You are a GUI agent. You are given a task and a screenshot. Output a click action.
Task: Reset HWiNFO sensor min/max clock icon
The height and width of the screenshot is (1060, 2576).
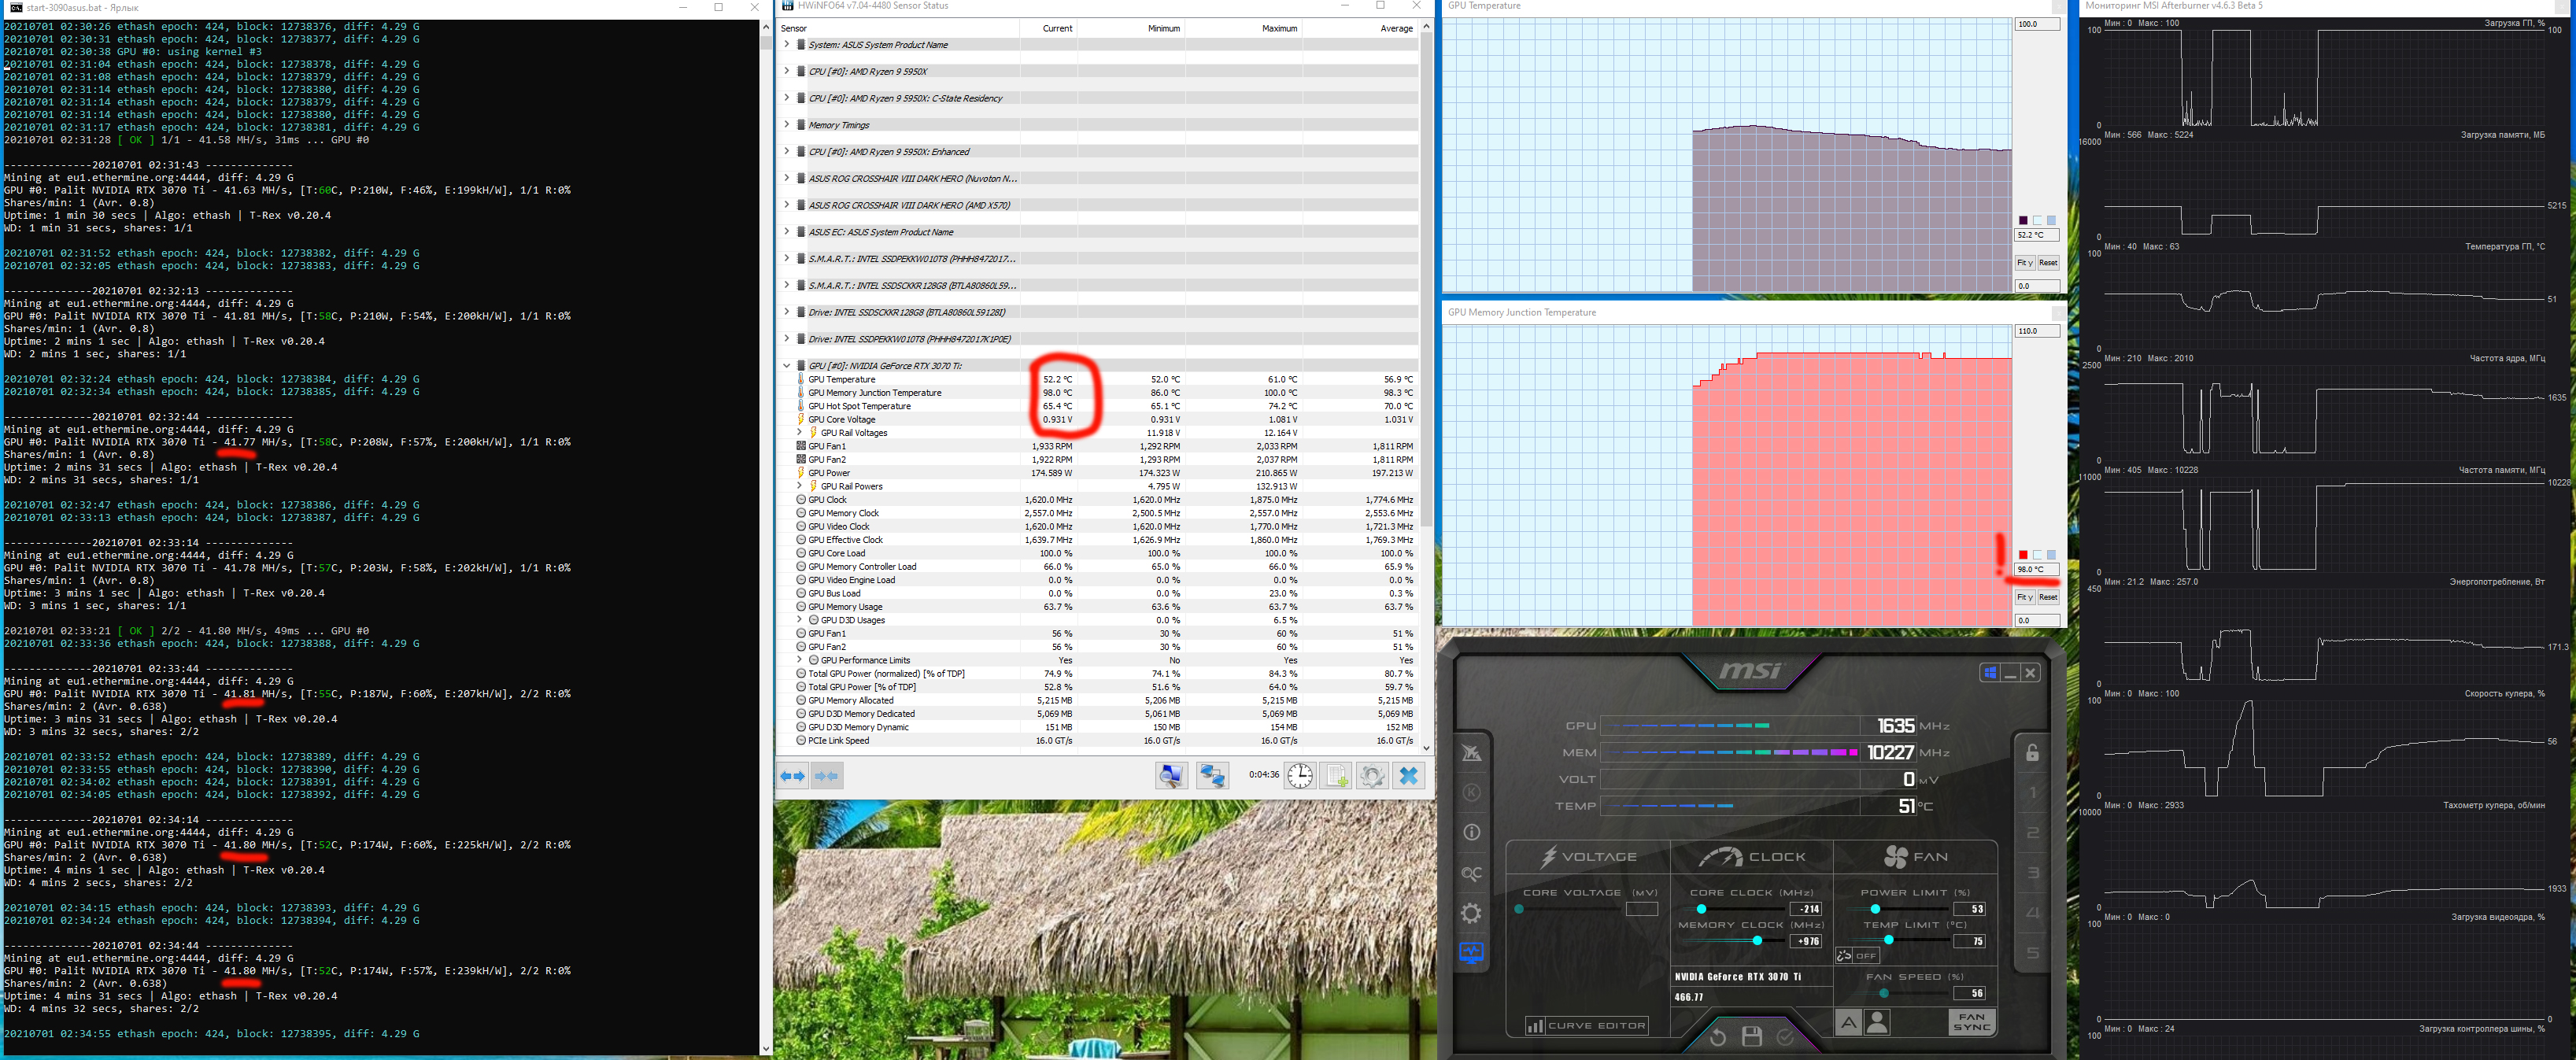(x=1299, y=775)
